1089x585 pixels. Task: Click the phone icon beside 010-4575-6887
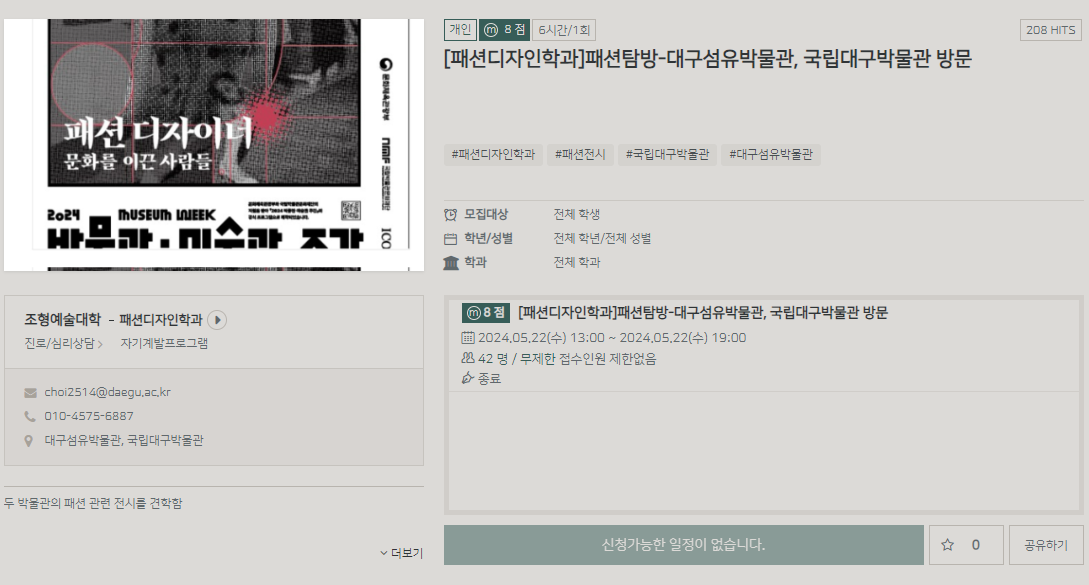(x=30, y=416)
